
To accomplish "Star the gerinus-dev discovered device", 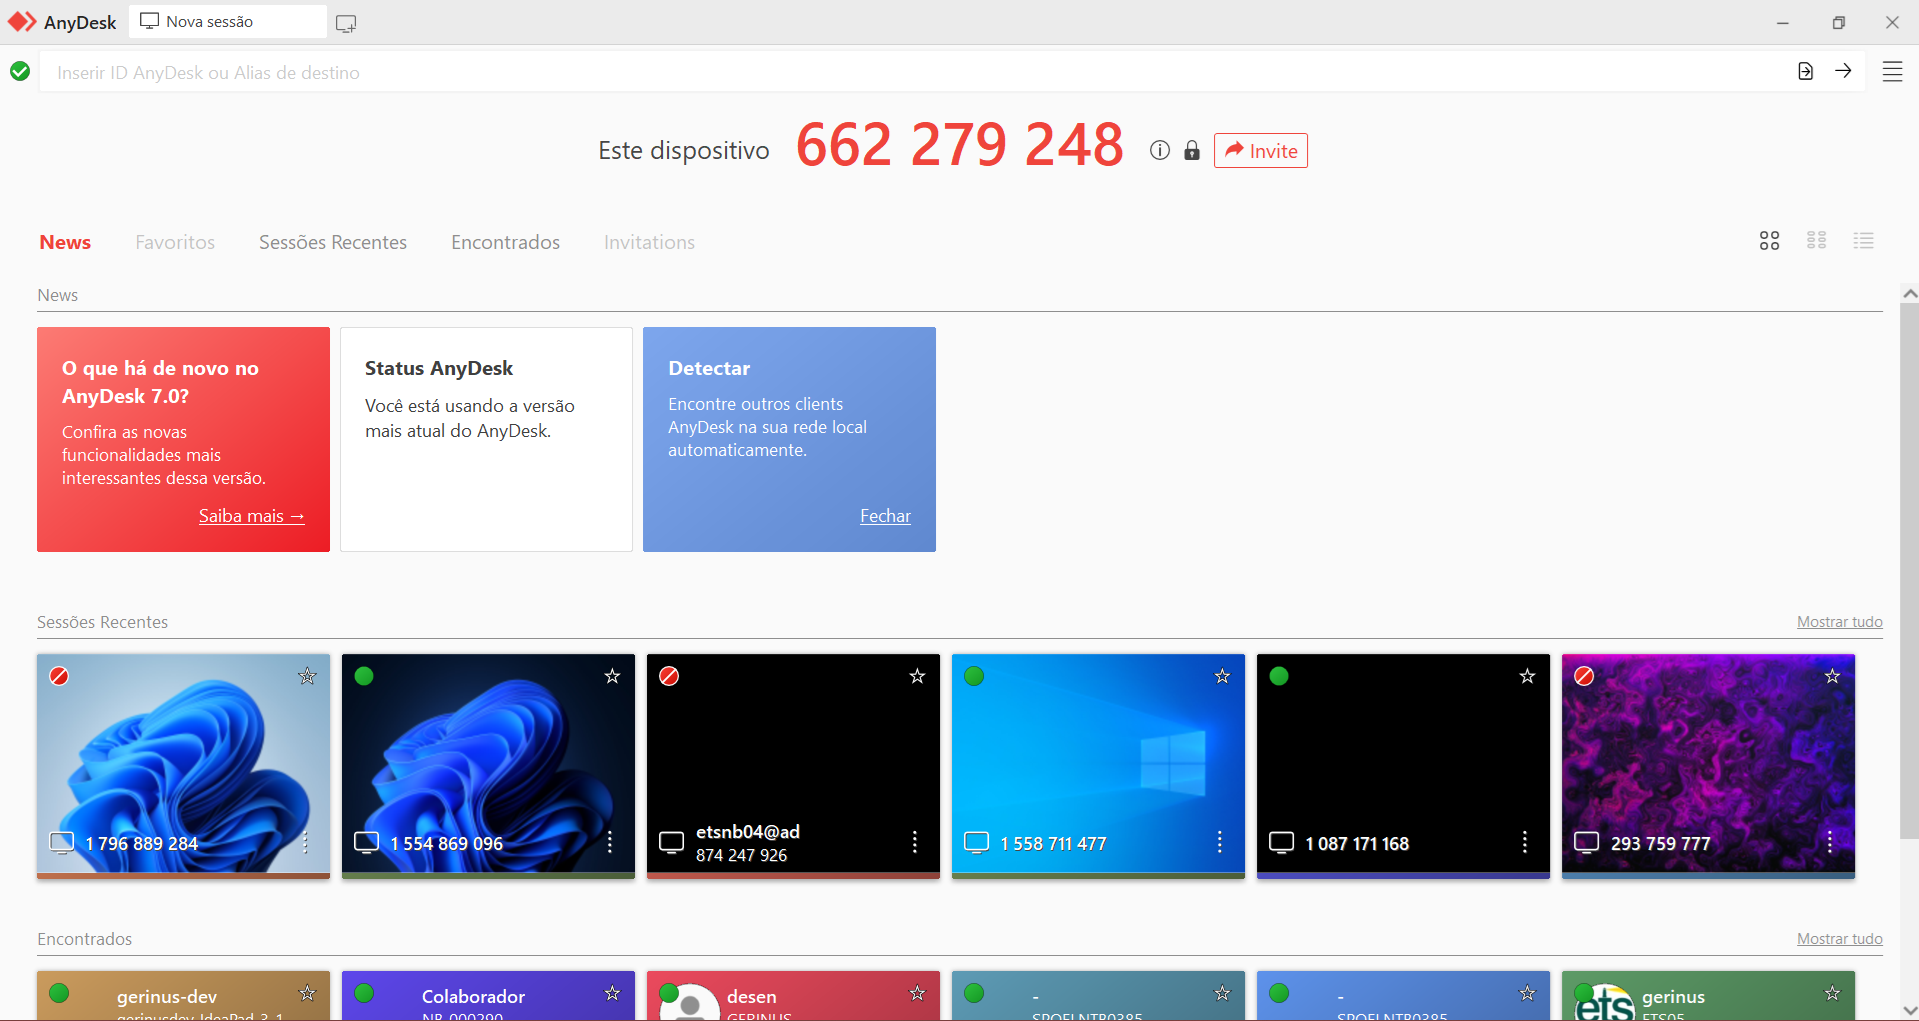I will point(307,993).
